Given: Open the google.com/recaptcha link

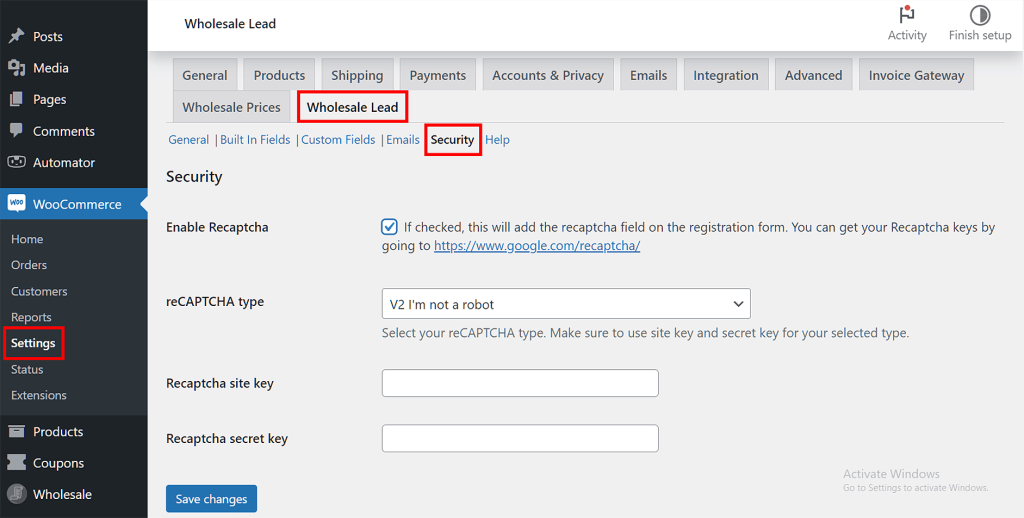Looking at the screenshot, I should click(x=537, y=246).
